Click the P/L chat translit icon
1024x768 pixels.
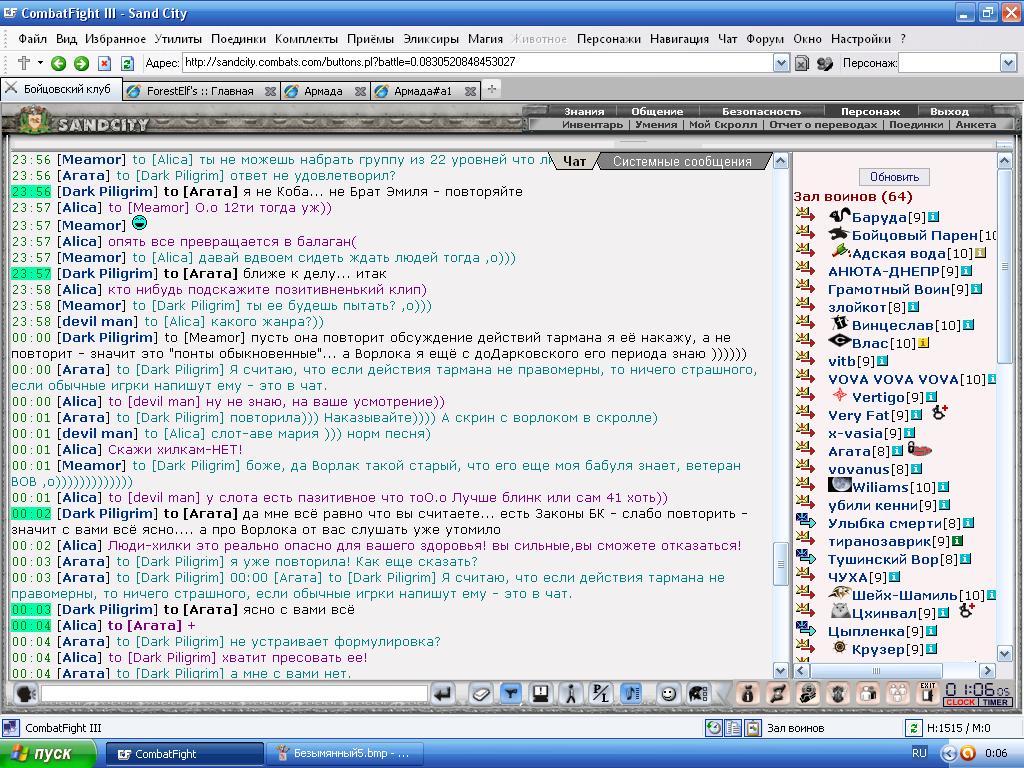(x=600, y=694)
